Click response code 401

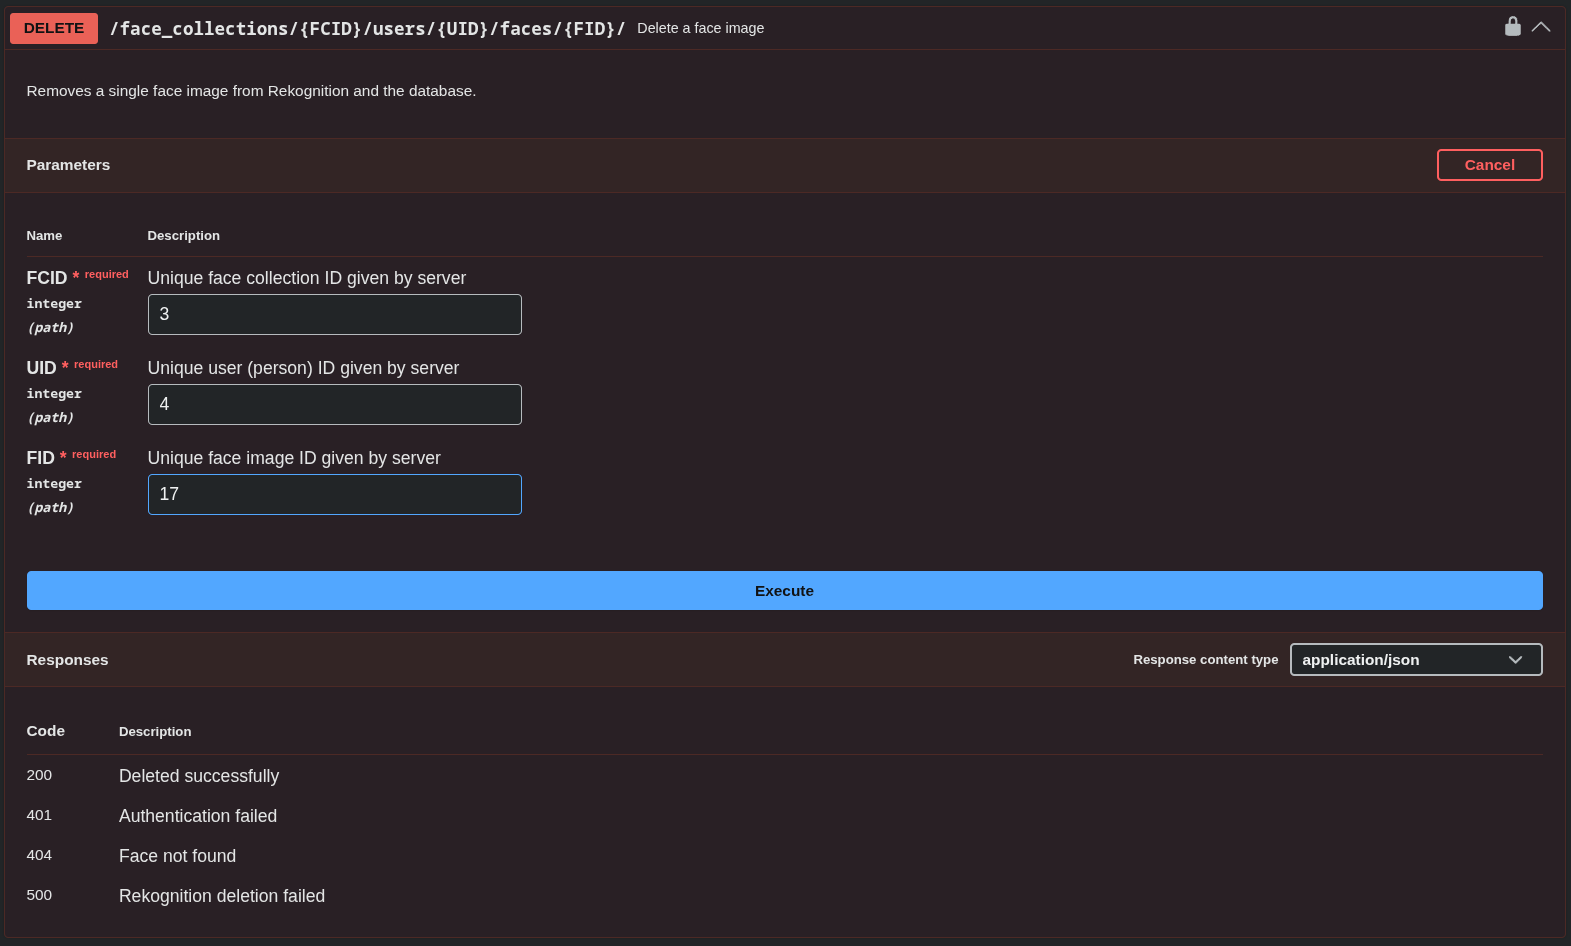click(x=39, y=815)
